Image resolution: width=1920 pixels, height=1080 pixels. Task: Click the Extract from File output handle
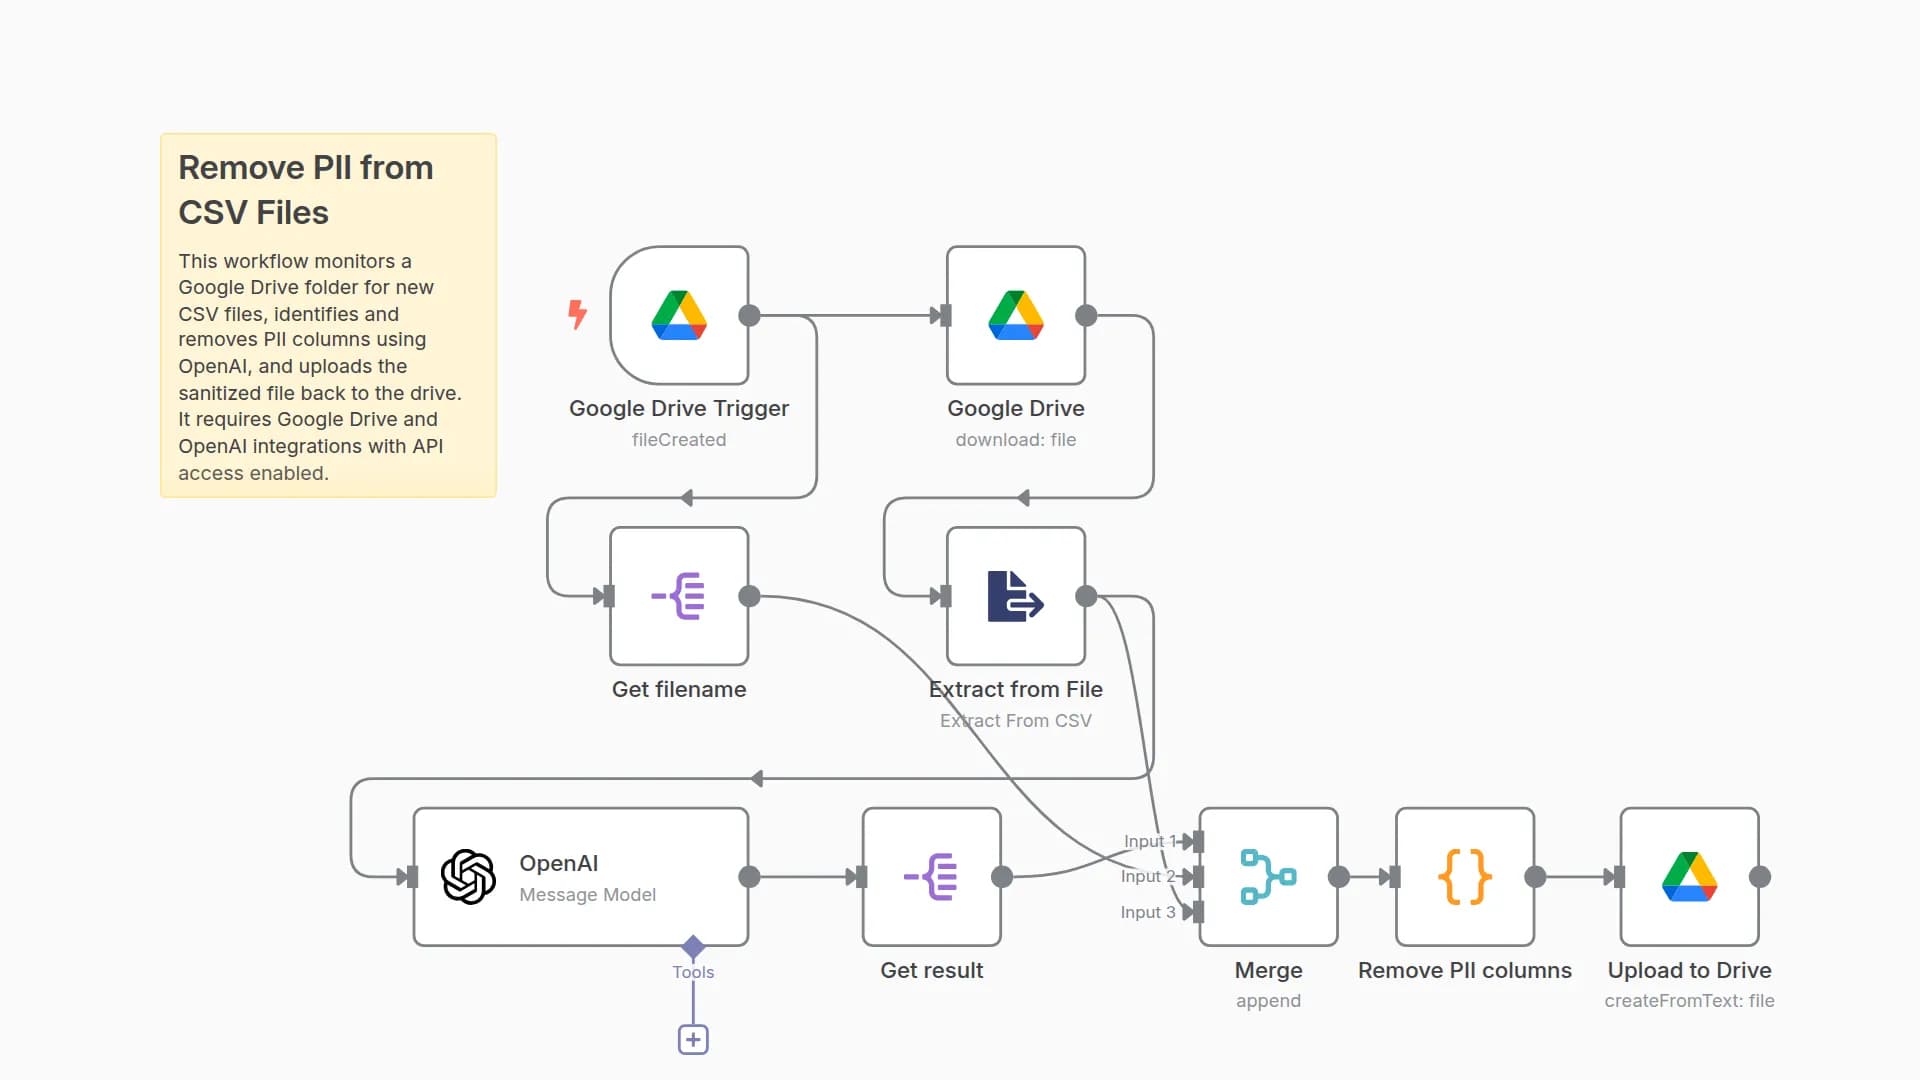coord(1086,597)
